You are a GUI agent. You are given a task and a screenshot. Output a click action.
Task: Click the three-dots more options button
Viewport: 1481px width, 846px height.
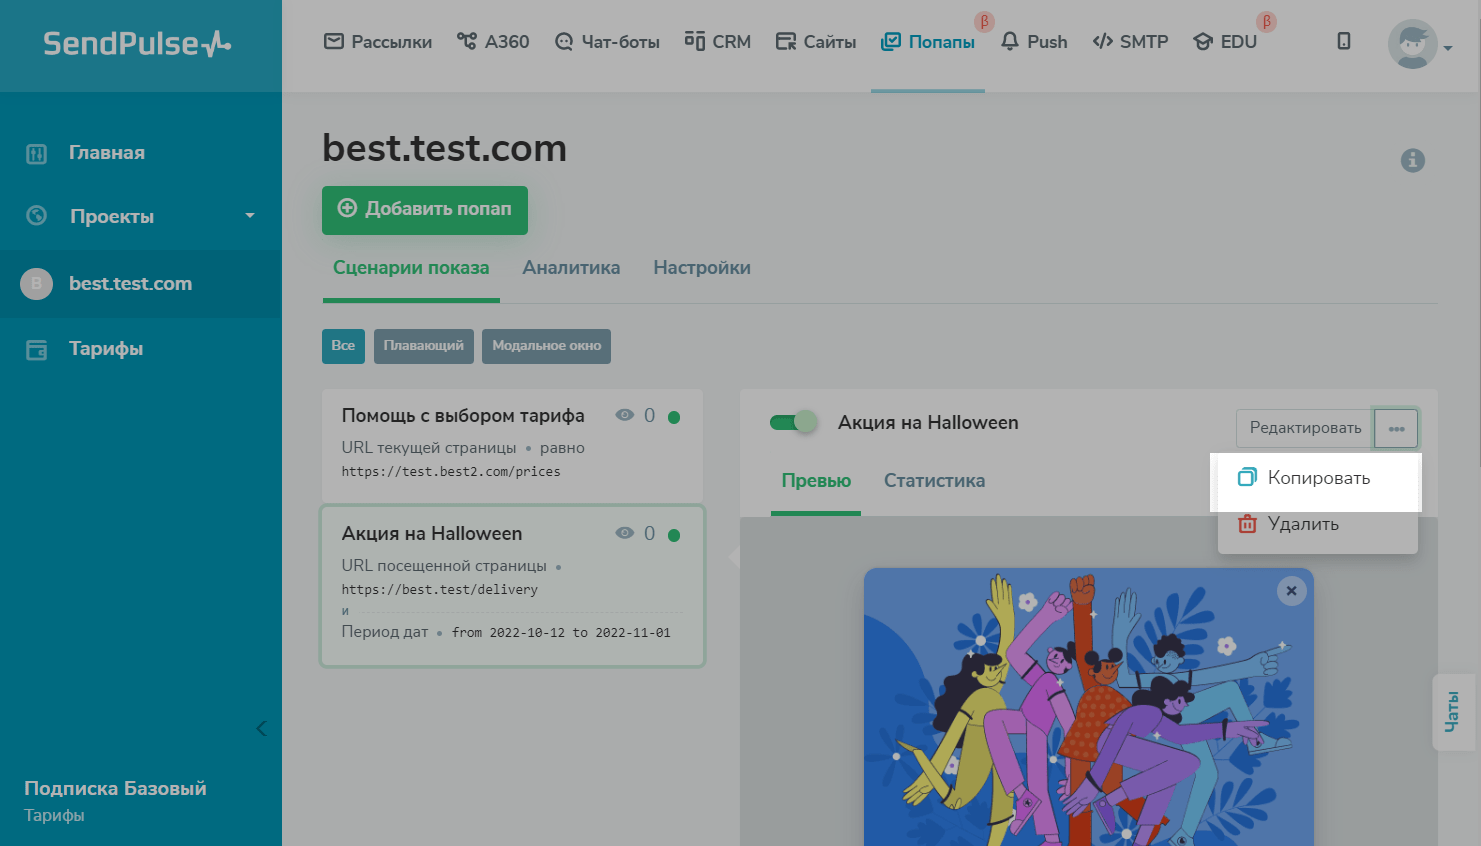pyautogui.click(x=1395, y=428)
